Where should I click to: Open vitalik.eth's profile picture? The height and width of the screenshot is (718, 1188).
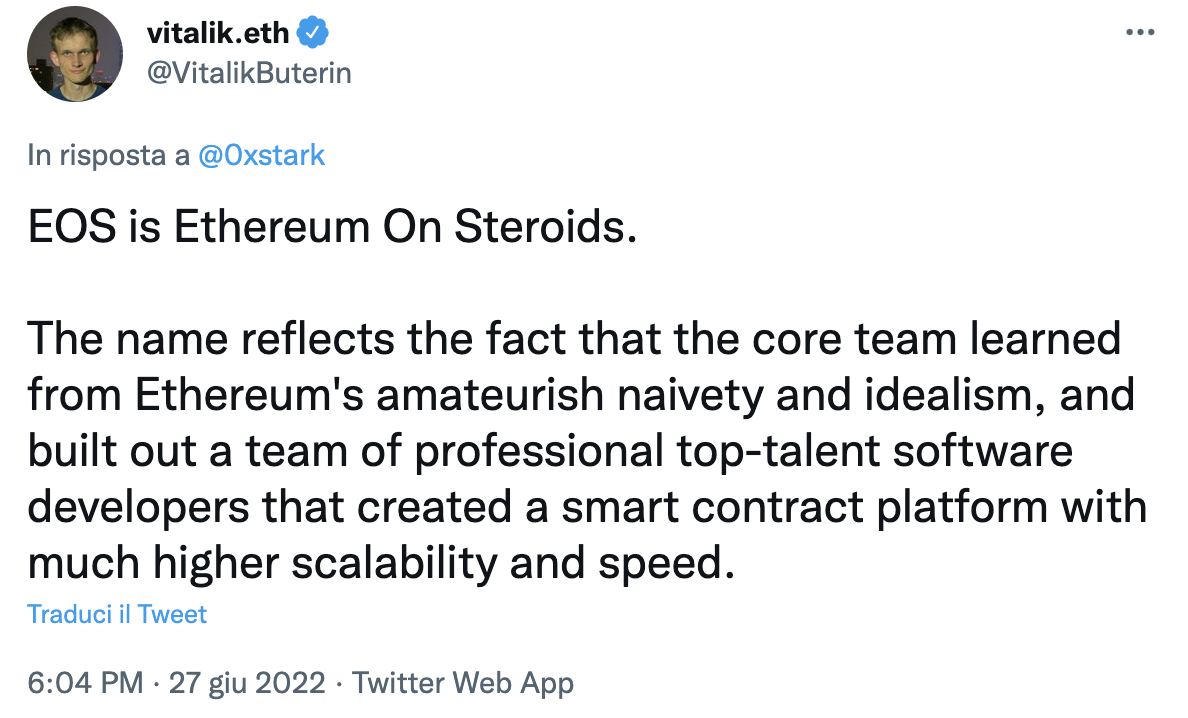(74, 54)
